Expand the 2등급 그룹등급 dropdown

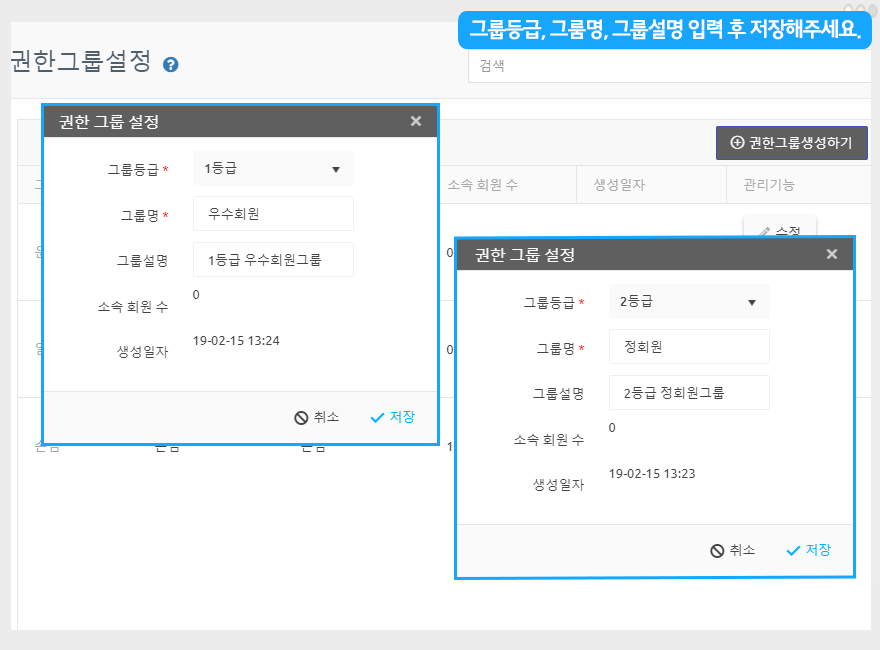tap(689, 302)
